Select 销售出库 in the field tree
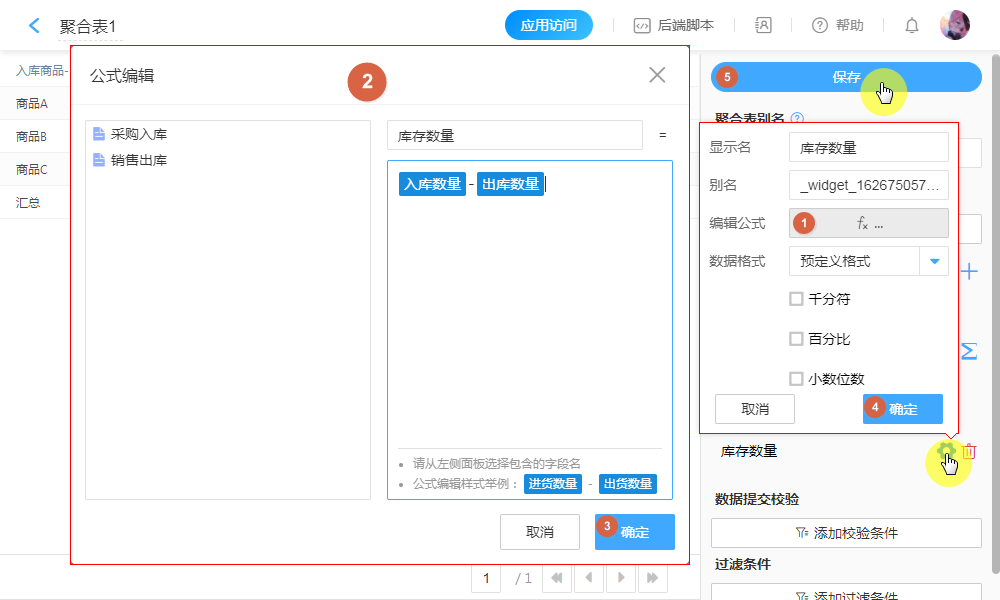 (138, 160)
